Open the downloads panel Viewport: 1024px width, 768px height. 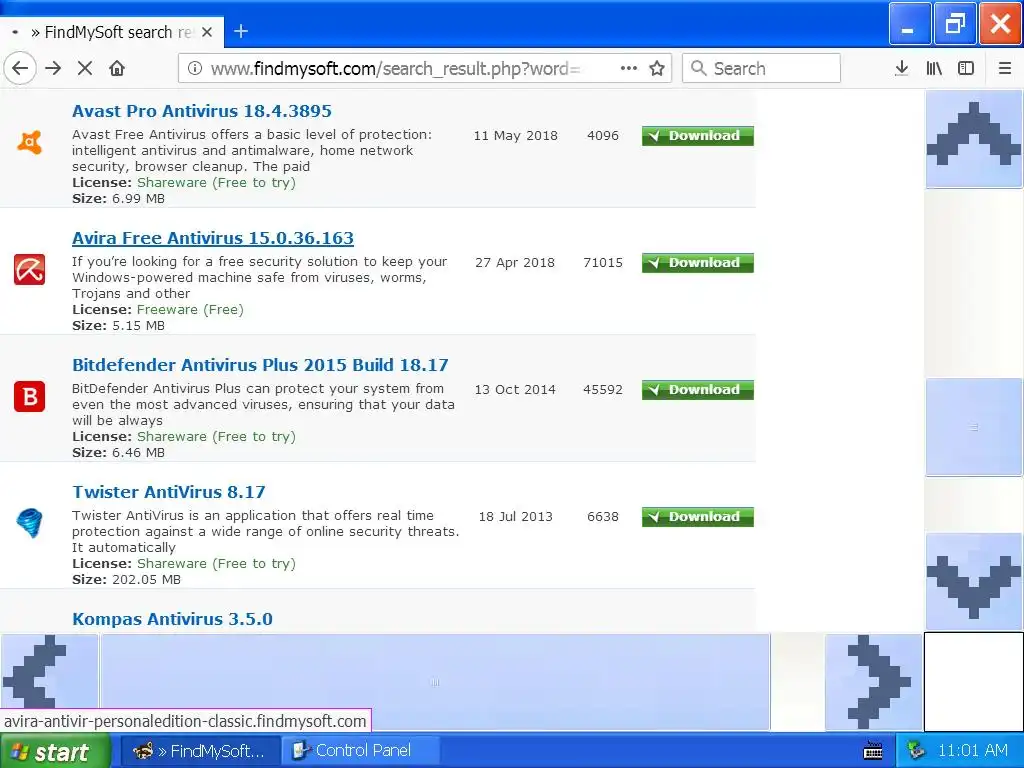(902, 68)
